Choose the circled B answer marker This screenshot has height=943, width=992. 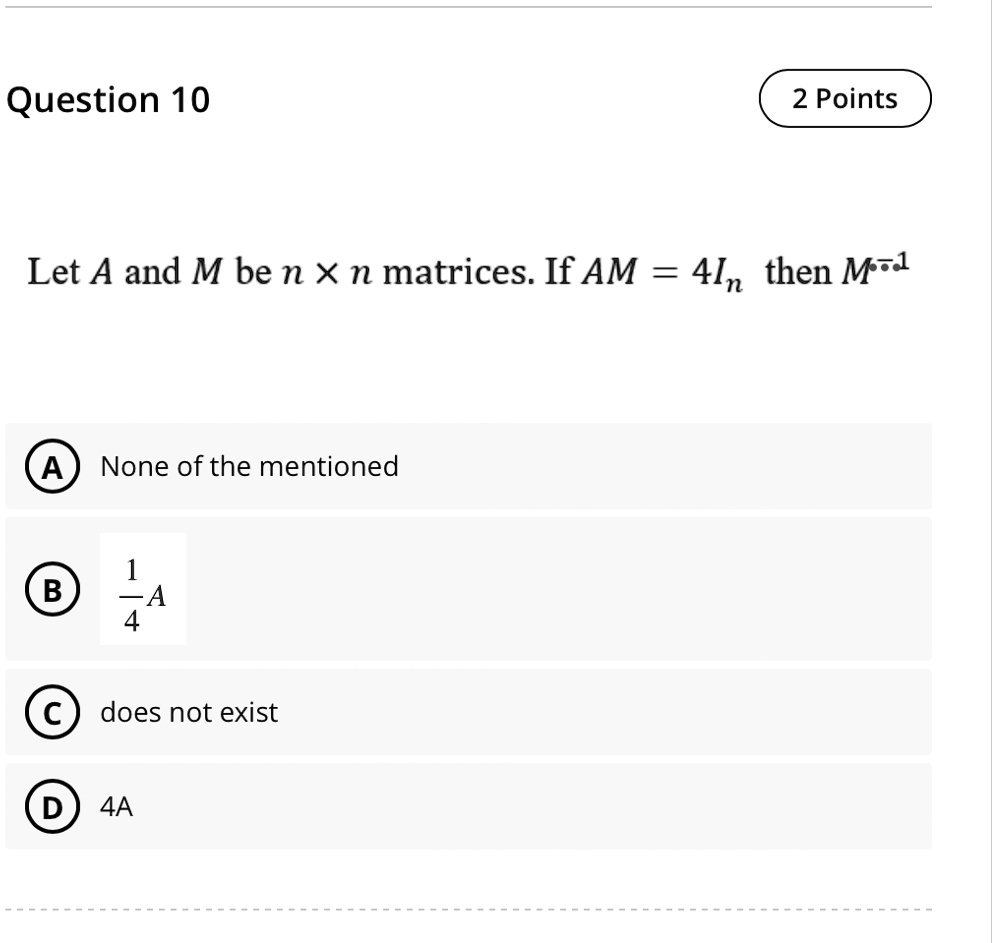pyautogui.click(x=53, y=589)
